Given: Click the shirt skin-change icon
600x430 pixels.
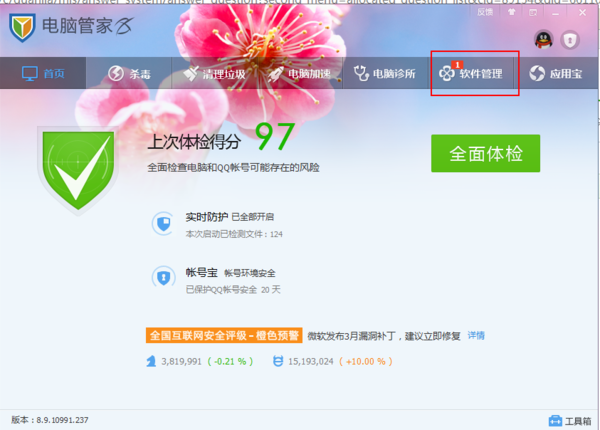Looking at the screenshot, I should click(x=511, y=12).
